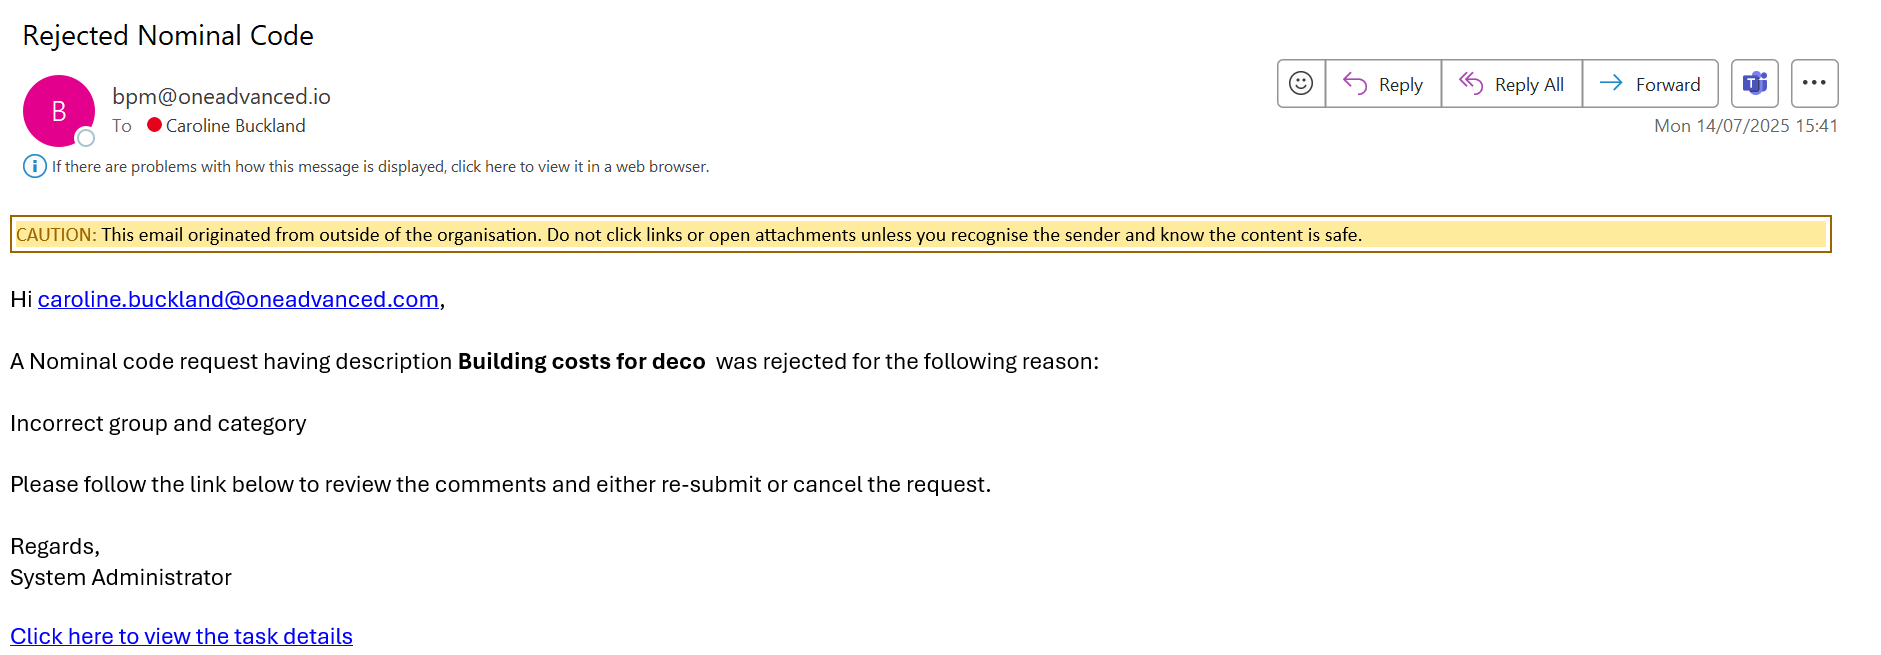Open the three-dots more actions menu
The image size is (1881, 655).
click(1814, 83)
